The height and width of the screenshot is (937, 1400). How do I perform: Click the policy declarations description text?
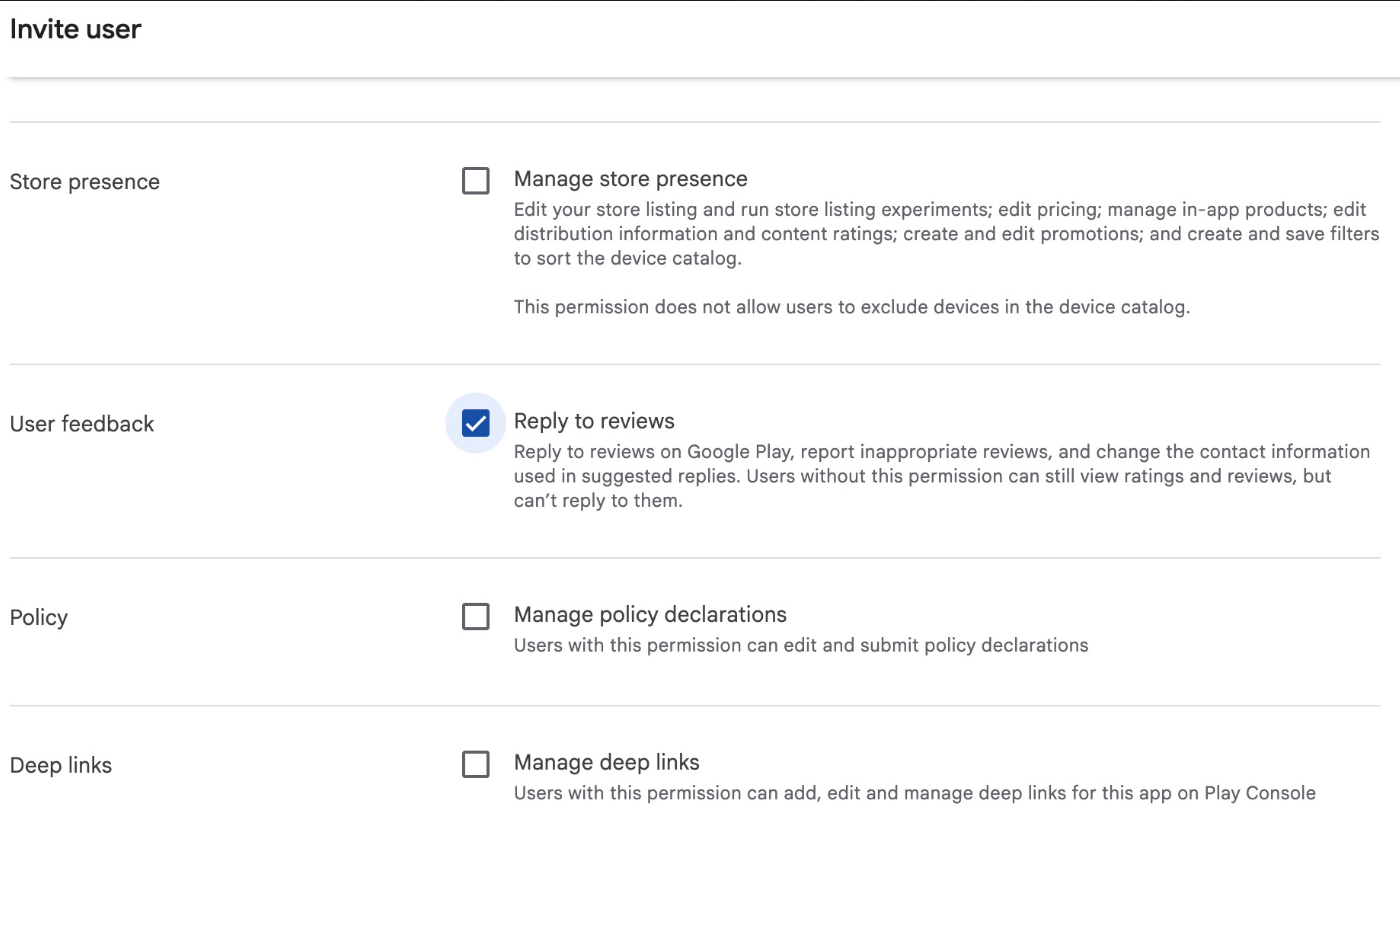(x=800, y=646)
